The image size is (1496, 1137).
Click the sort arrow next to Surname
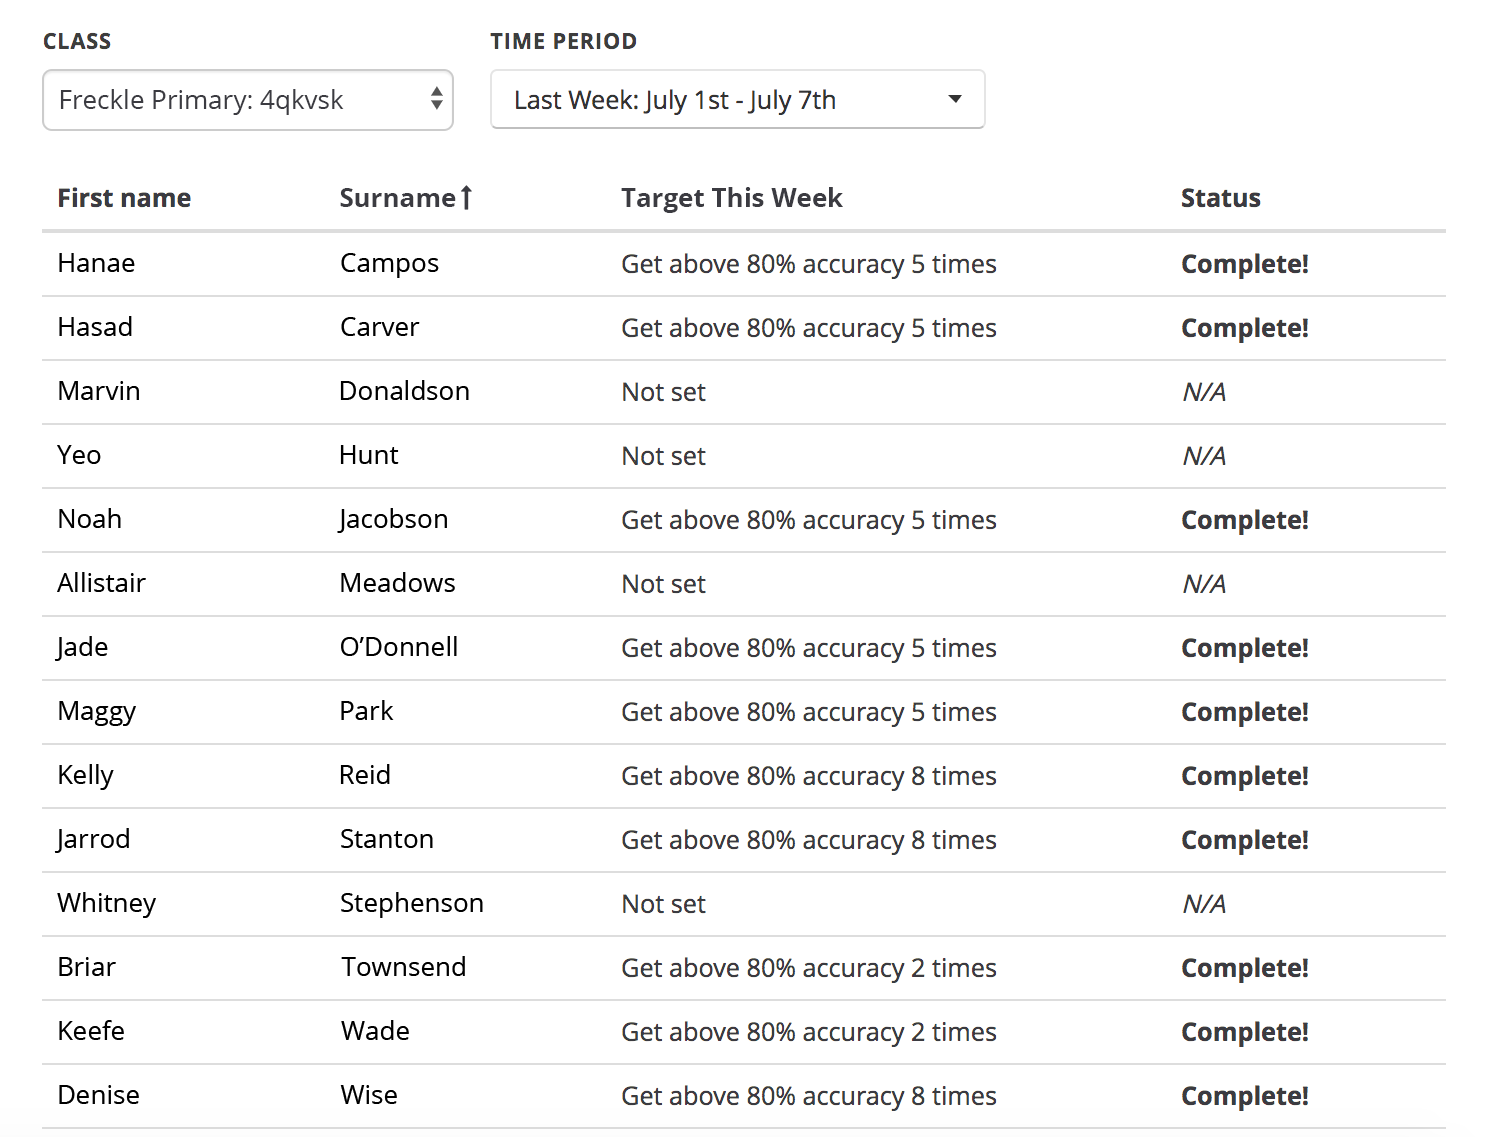[x=466, y=198]
